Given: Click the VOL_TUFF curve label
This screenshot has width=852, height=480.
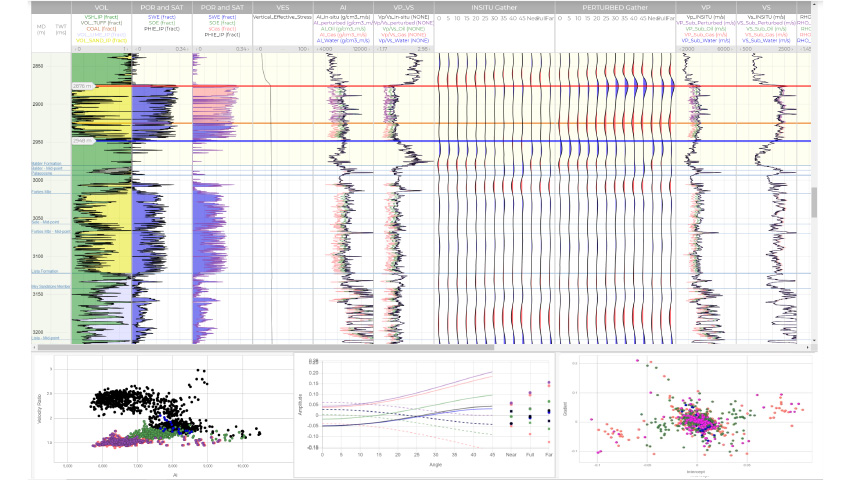Looking at the screenshot, I should pos(102,23).
